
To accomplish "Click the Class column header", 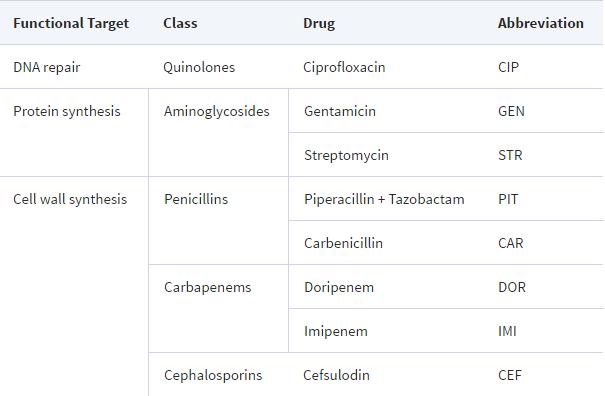I will click(x=180, y=23).
